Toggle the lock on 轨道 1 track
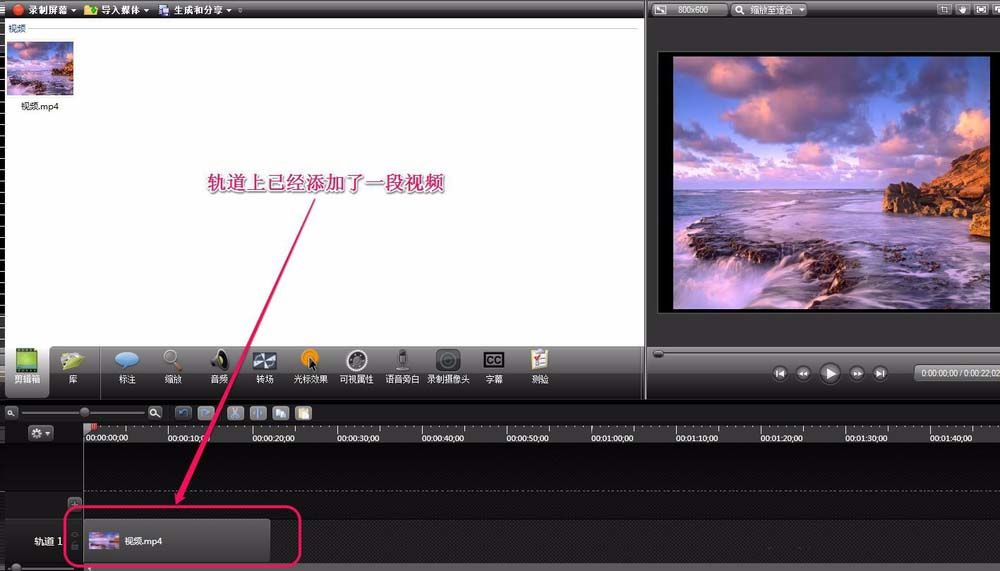1000x571 pixels. [x=75, y=547]
